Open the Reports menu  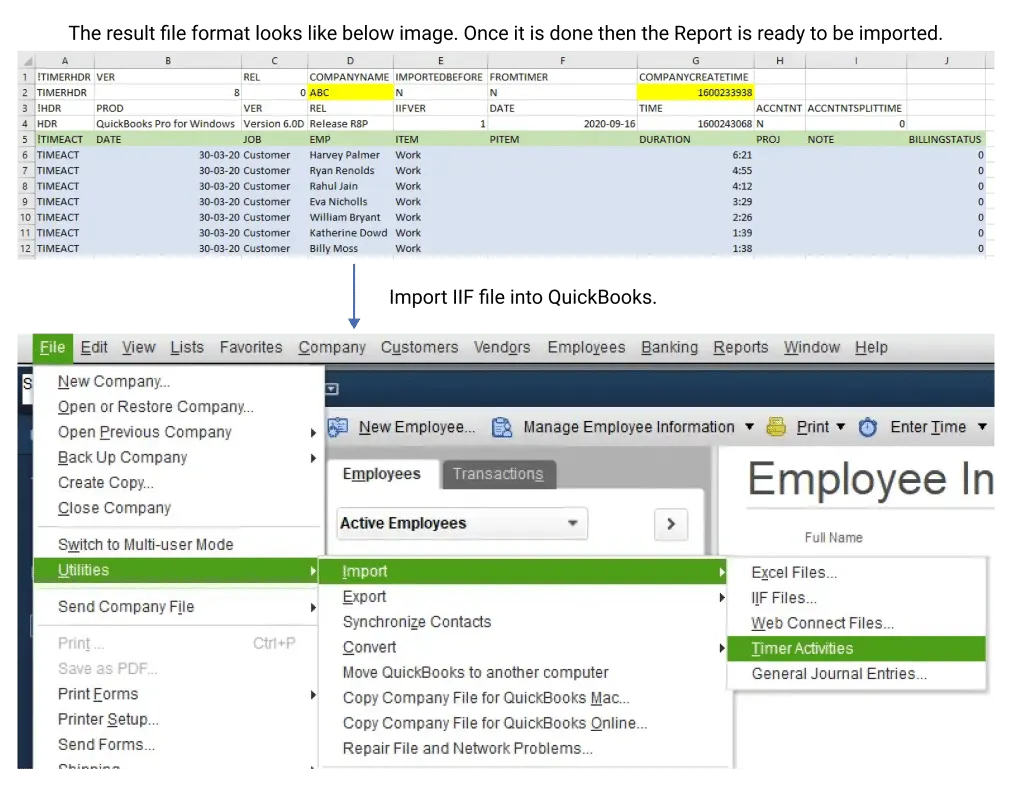(x=740, y=348)
